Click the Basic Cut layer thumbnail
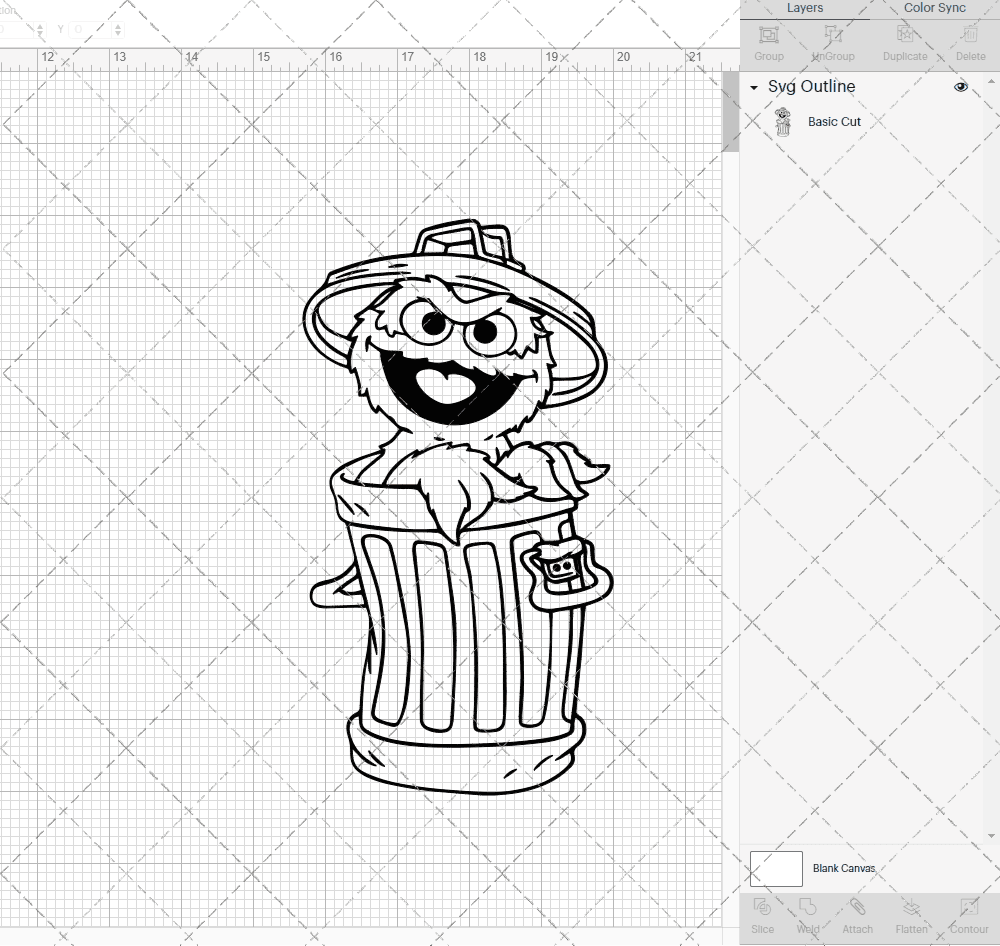1000x946 pixels. [x=784, y=121]
